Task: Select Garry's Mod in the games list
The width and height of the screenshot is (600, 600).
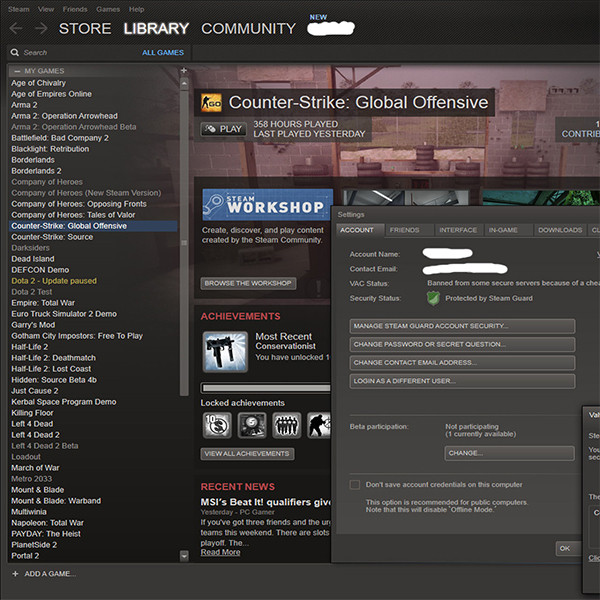Action: pos(33,325)
